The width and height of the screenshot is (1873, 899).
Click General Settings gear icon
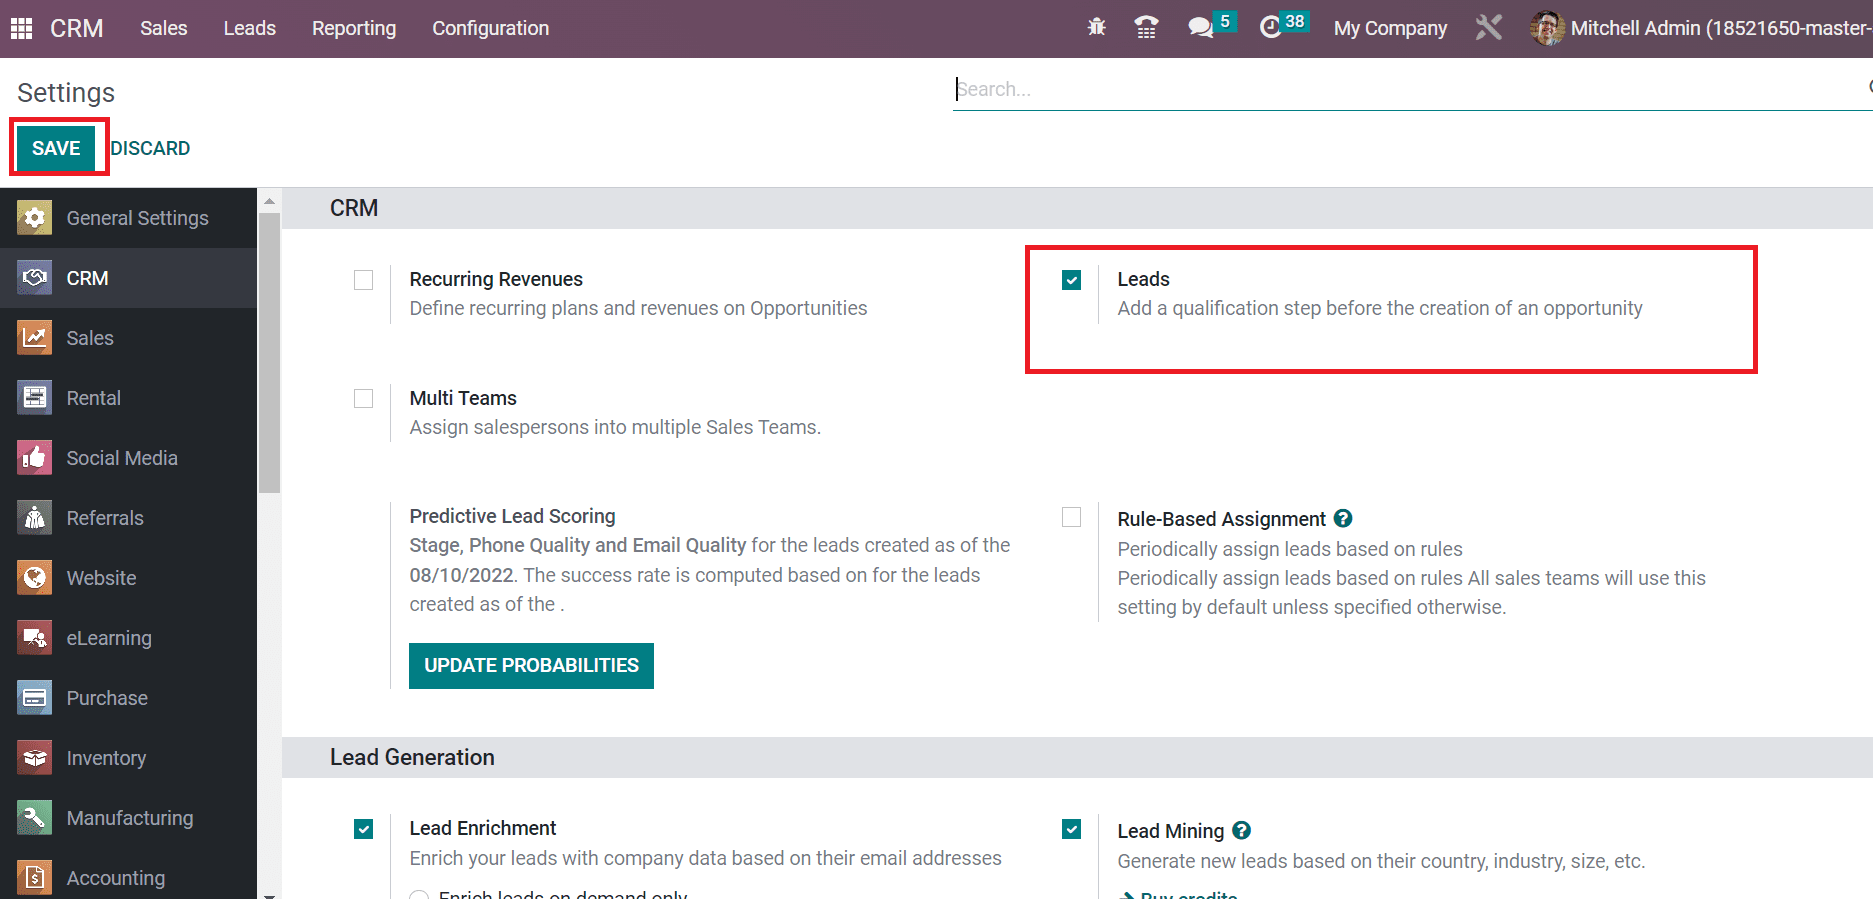pos(35,218)
